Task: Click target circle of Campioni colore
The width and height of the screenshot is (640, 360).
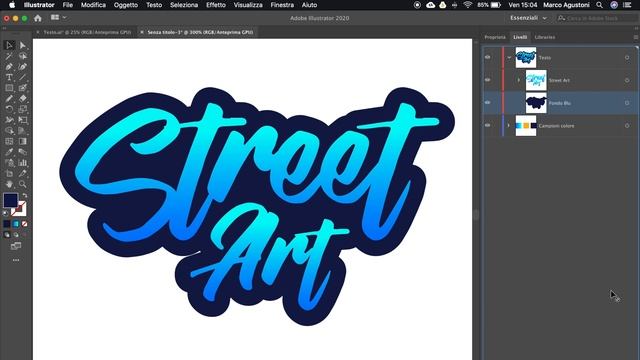Action: [x=627, y=126]
